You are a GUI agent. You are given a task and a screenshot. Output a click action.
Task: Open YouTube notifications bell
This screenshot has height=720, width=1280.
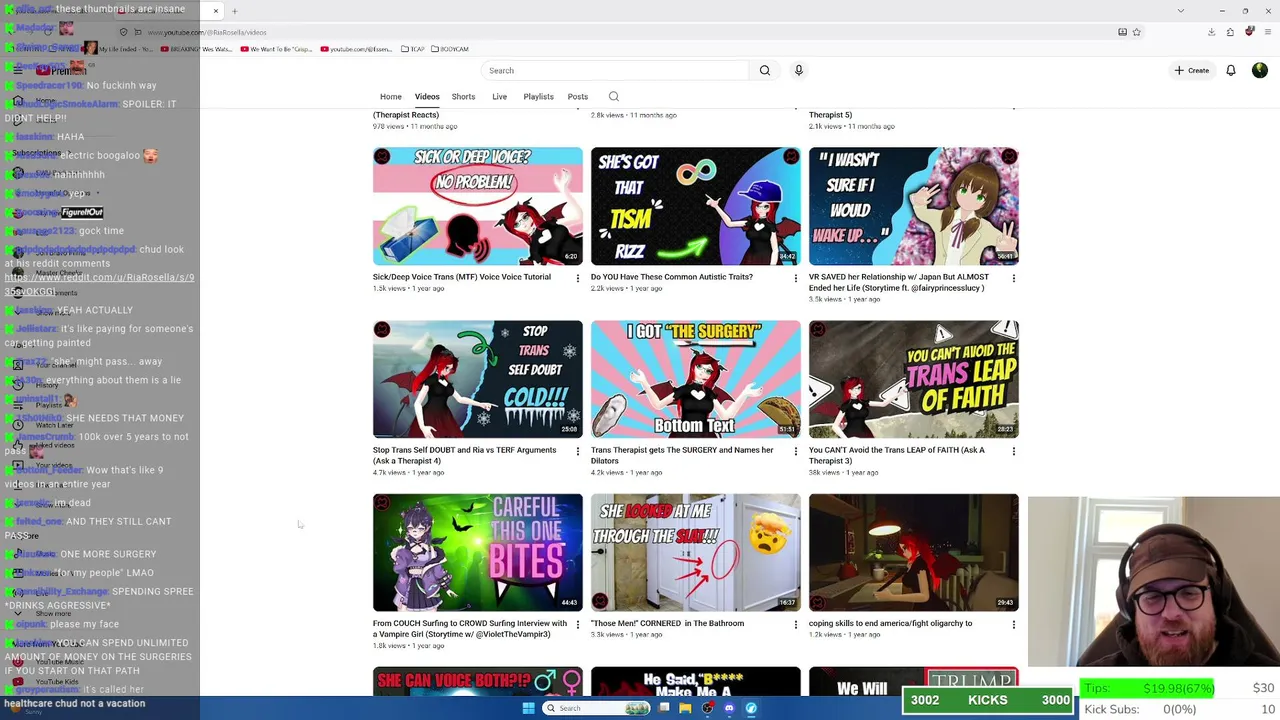click(x=1231, y=70)
